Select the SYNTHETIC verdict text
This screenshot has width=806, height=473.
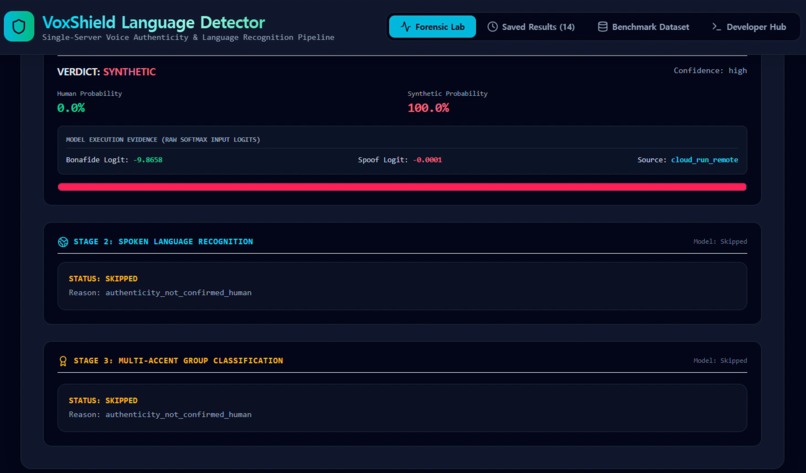coord(130,72)
